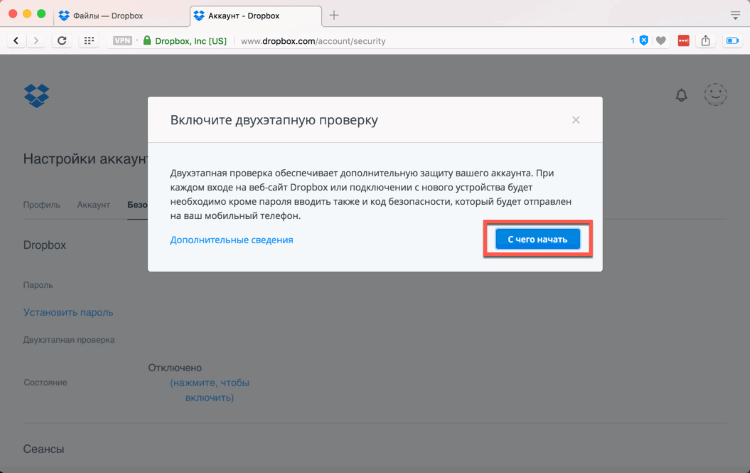Click the heart bookmark icon

pyautogui.click(x=660, y=41)
